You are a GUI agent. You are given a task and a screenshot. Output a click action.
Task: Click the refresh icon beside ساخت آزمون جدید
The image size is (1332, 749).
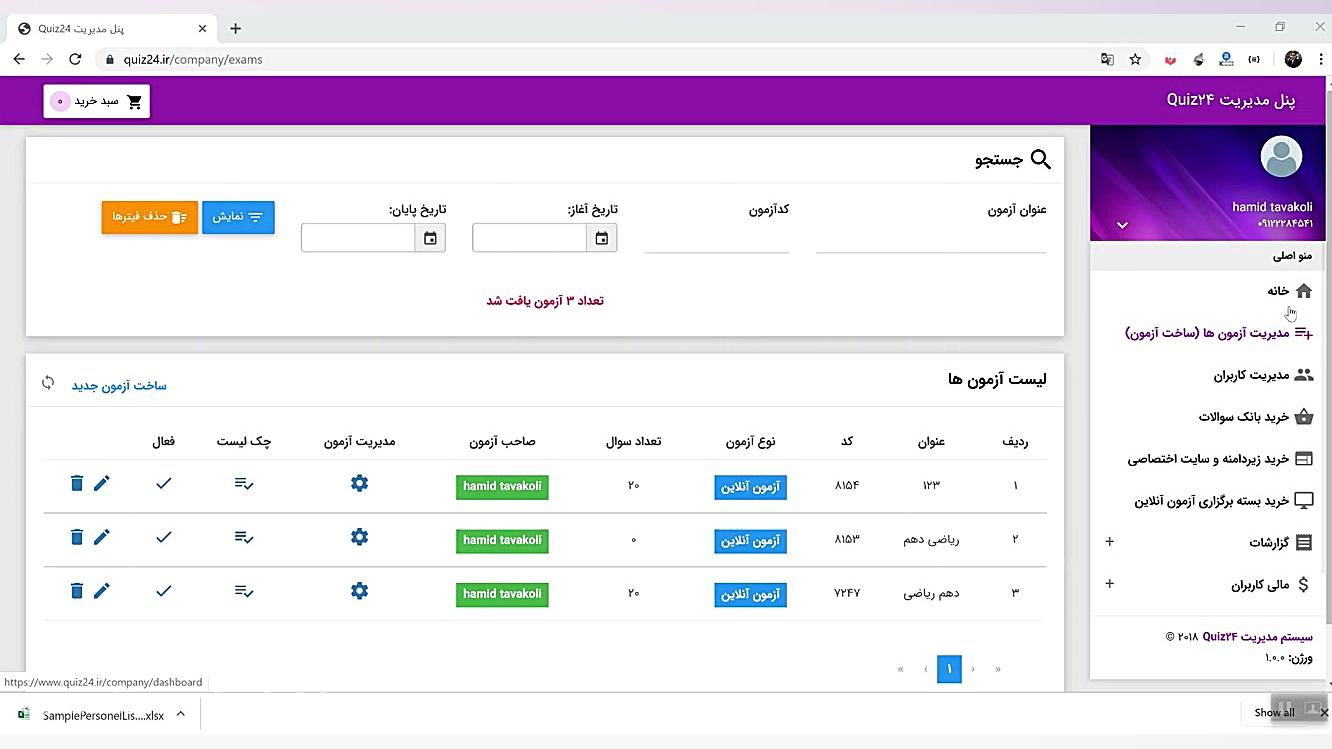point(47,382)
